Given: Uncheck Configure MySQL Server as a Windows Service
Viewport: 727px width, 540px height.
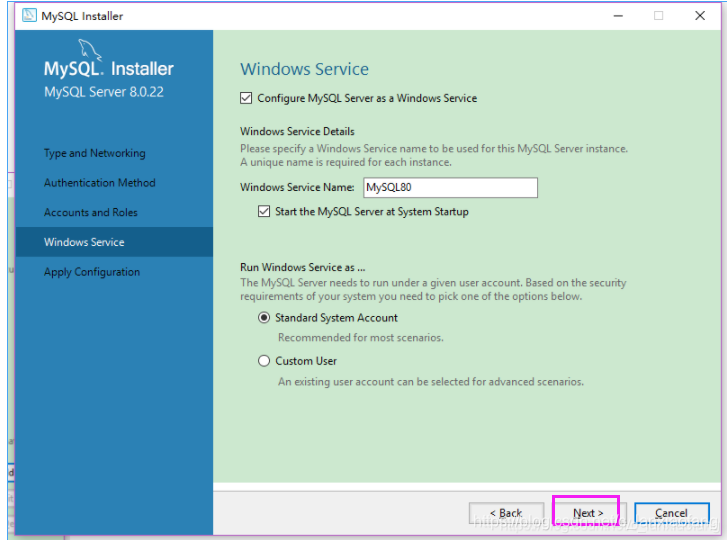Looking at the screenshot, I should pyautogui.click(x=246, y=98).
